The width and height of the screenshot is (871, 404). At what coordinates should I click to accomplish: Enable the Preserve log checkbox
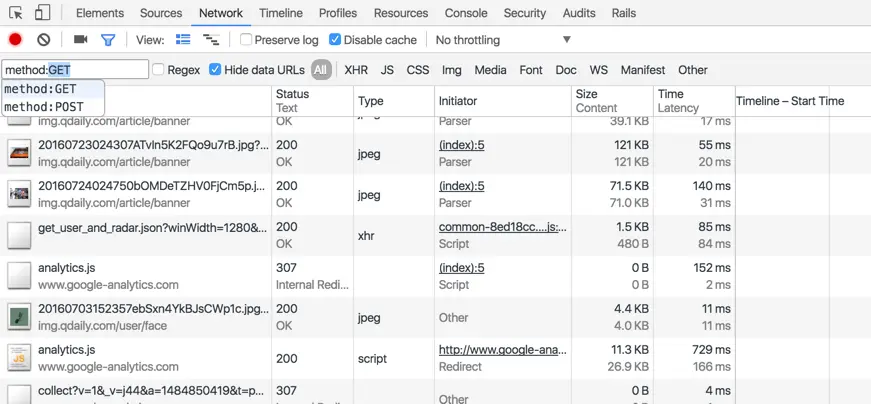246,39
